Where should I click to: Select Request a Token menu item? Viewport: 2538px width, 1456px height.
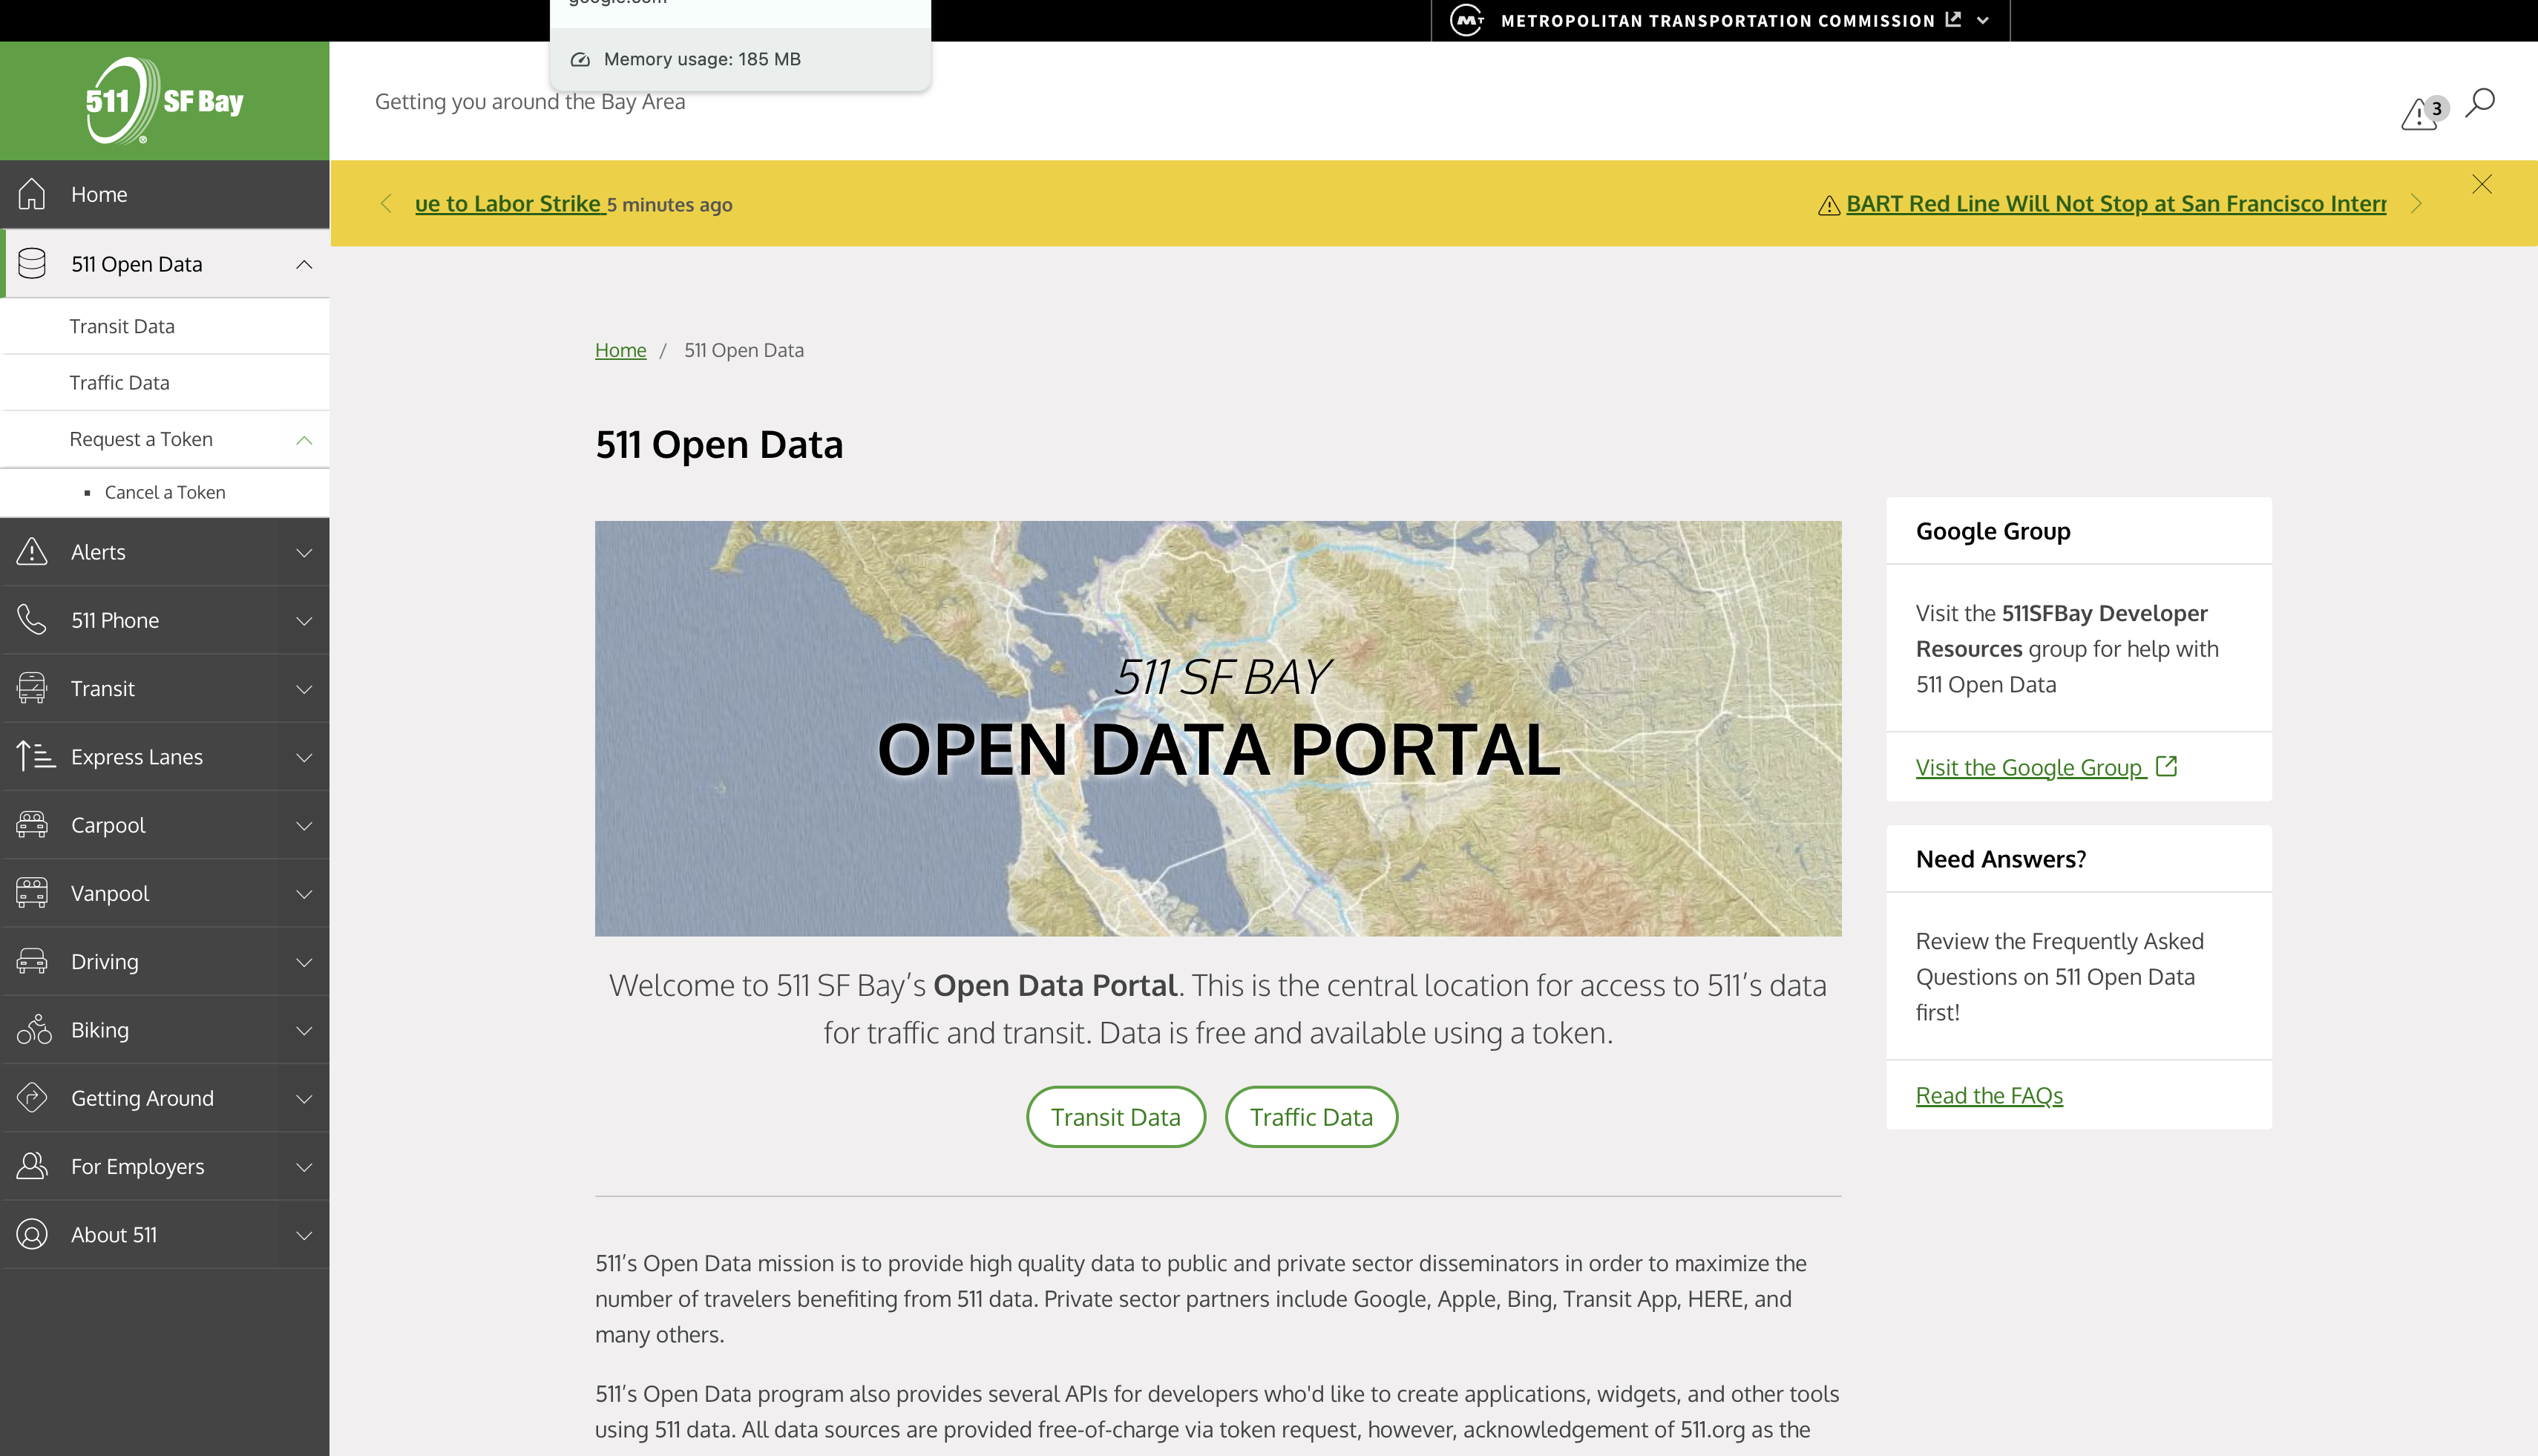point(141,439)
